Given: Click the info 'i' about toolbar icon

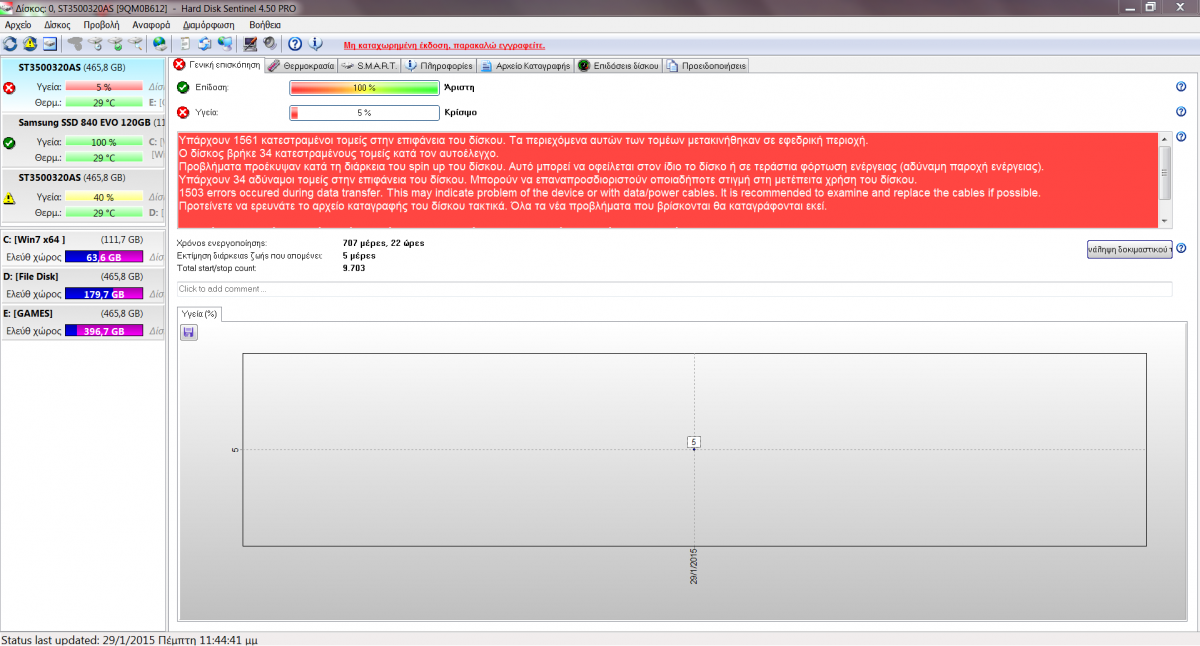Looking at the screenshot, I should 316,44.
